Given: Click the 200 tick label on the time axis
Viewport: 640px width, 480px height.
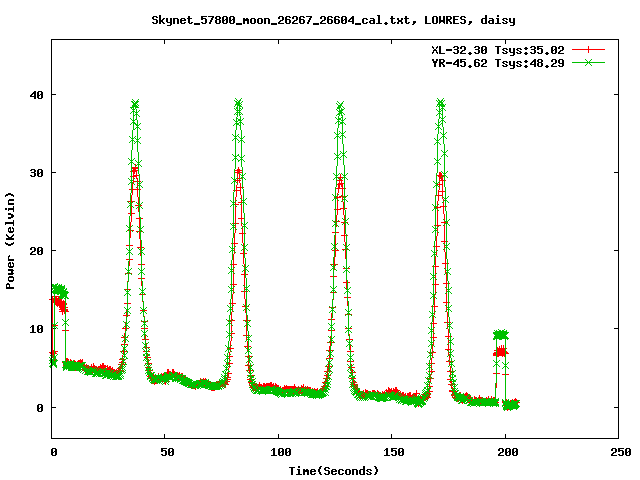Looking at the screenshot, I should click(x=507, y=452).
